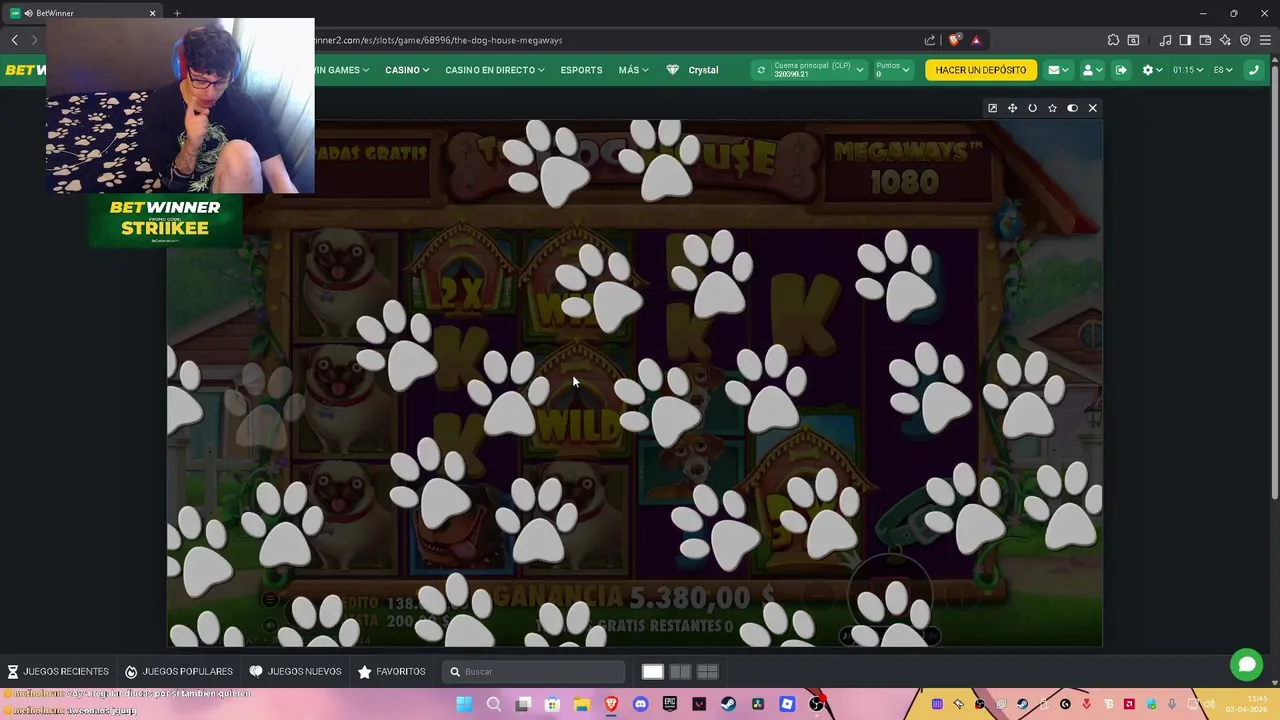Open JUEGOS POPULARES list
Viewport: 1280px width, 720px height.
[178, 671]
